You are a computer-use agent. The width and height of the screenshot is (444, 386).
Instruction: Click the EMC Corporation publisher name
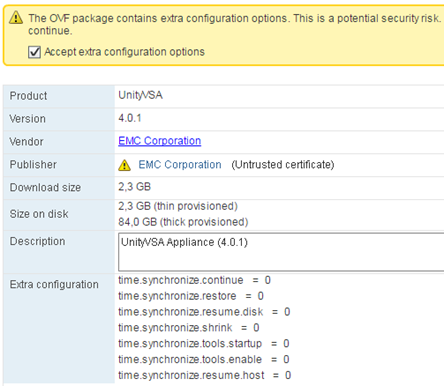180,165
